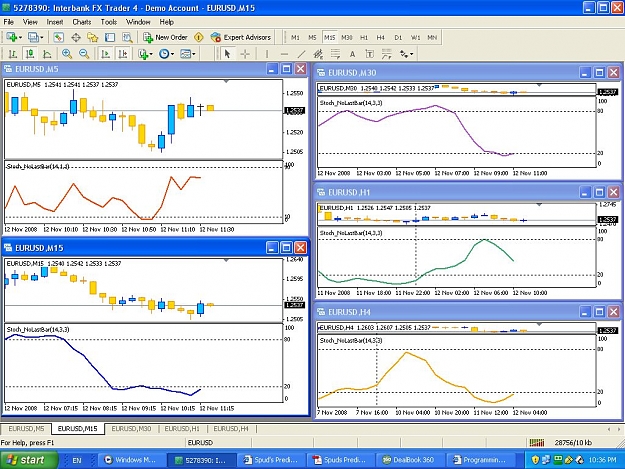625x469 pixels.
Task: Open the Profiles icon
Action: (33, 37)
